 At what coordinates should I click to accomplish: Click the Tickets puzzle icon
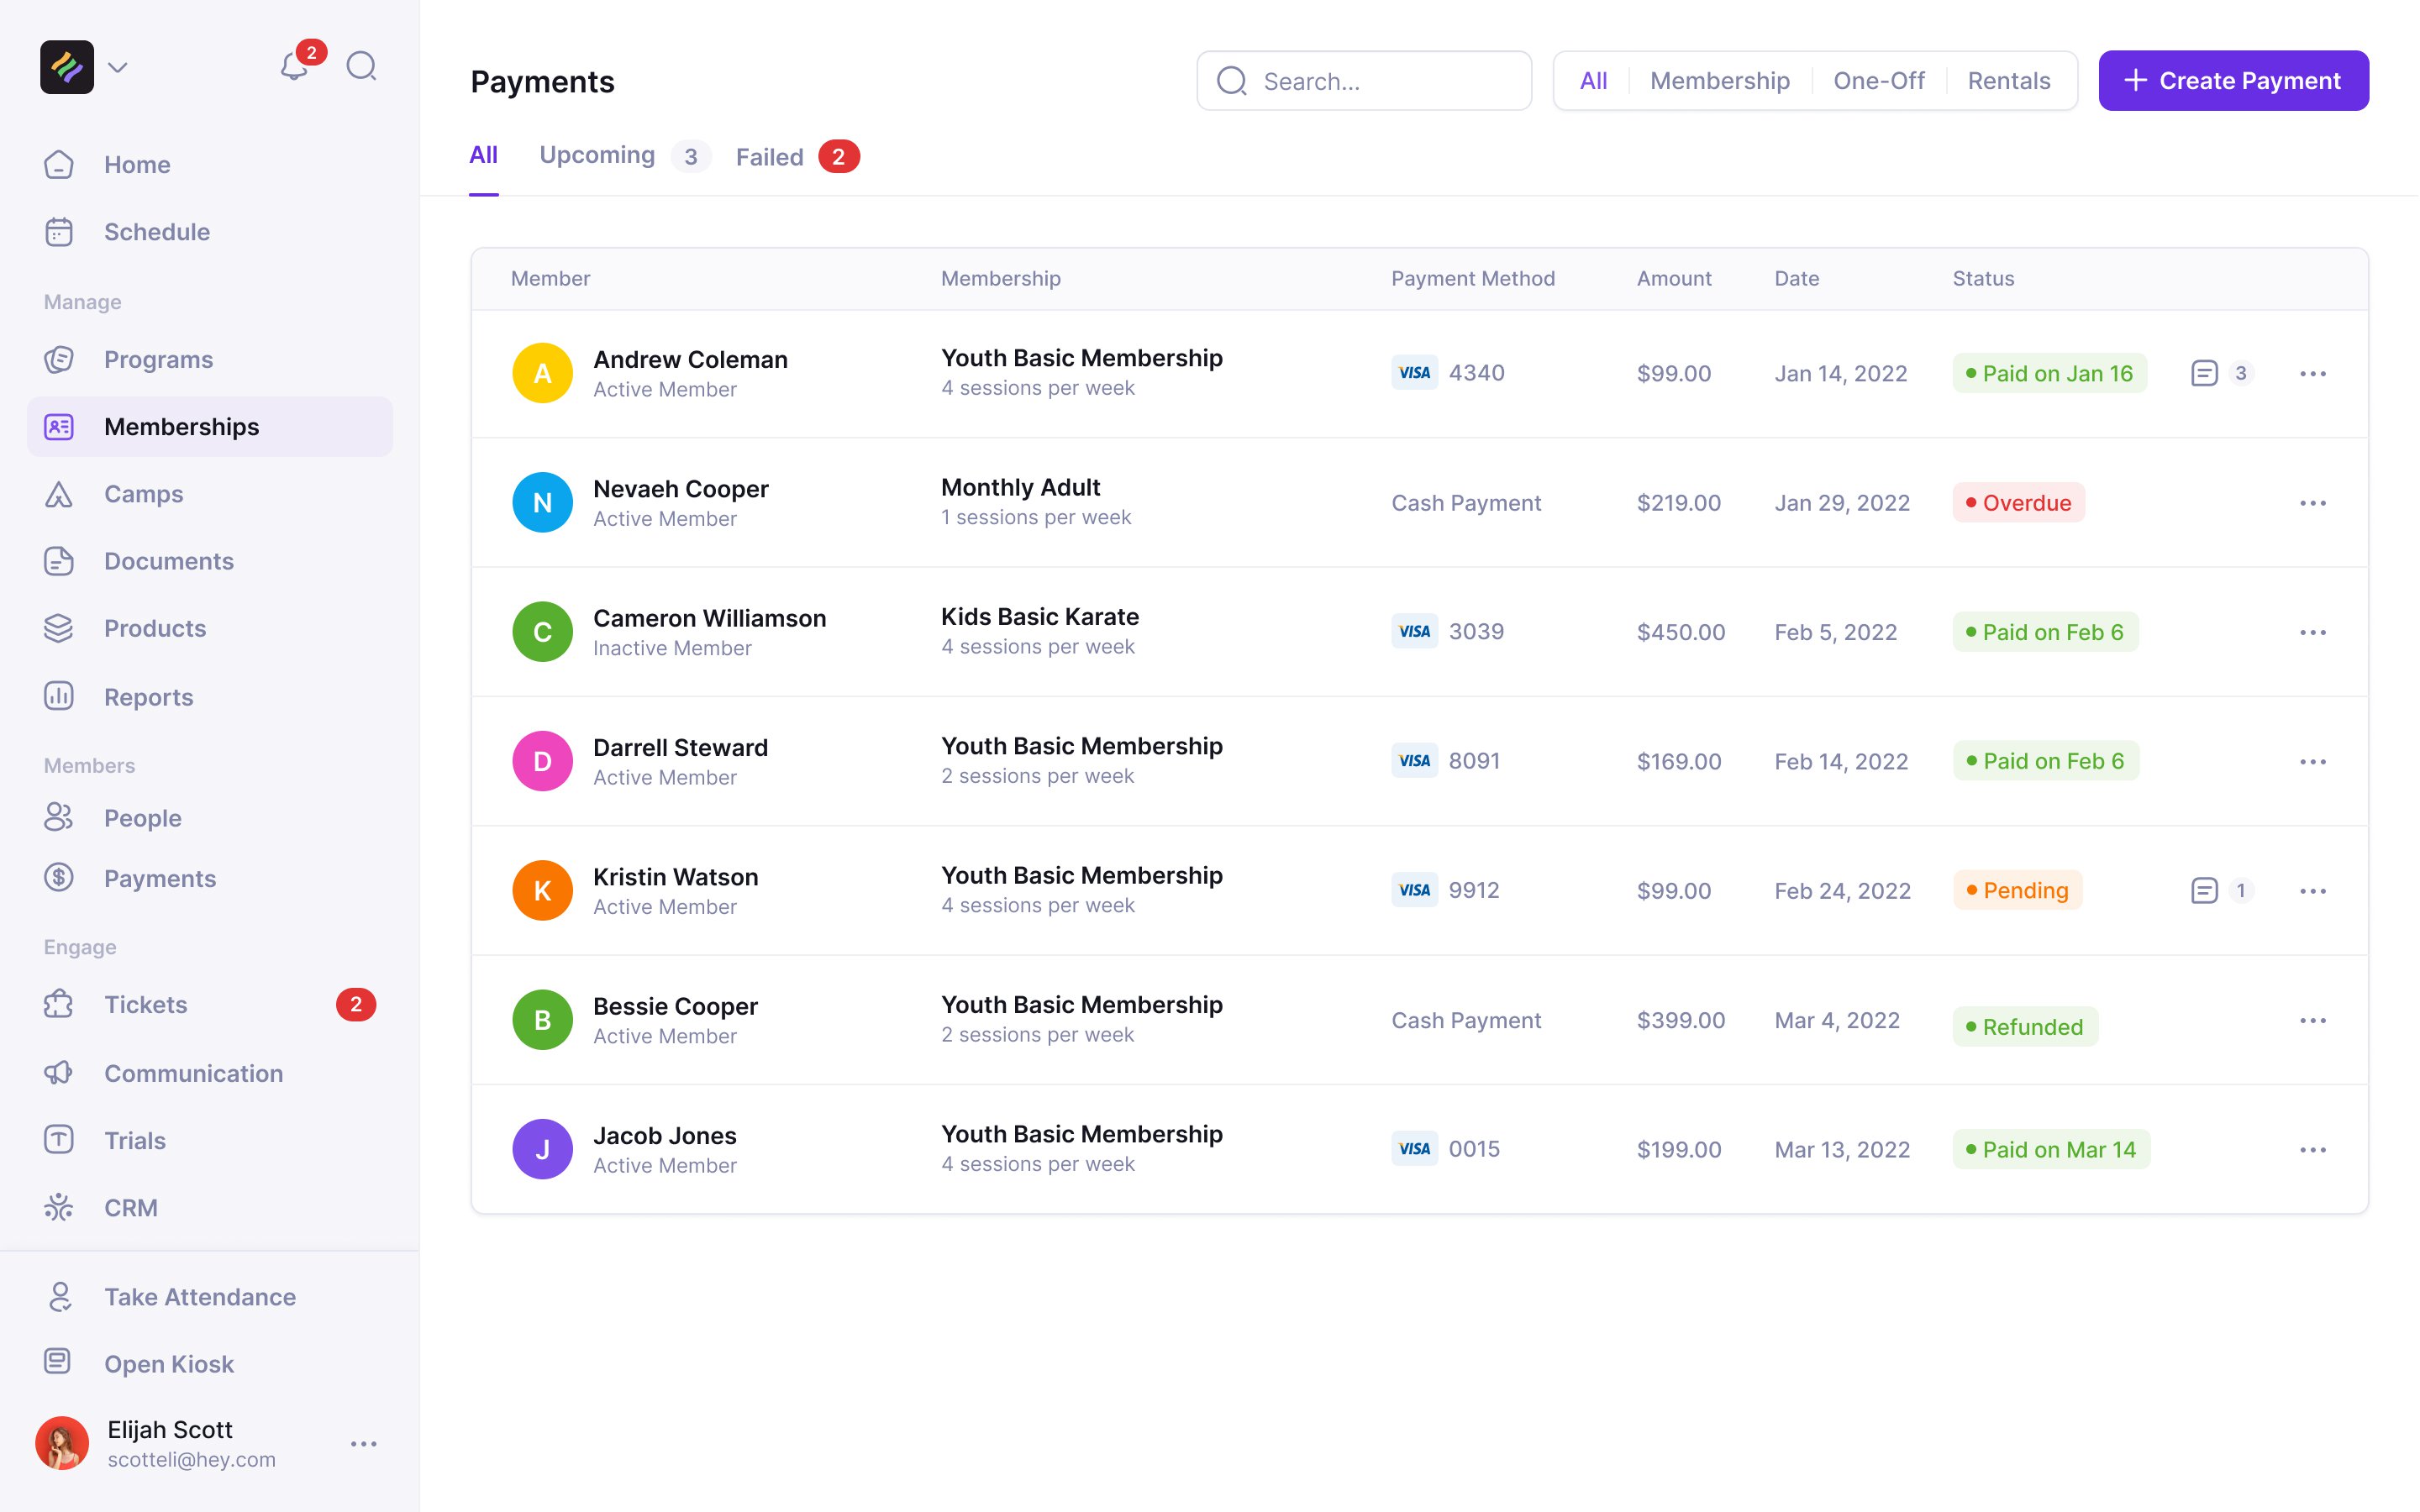59,1004
